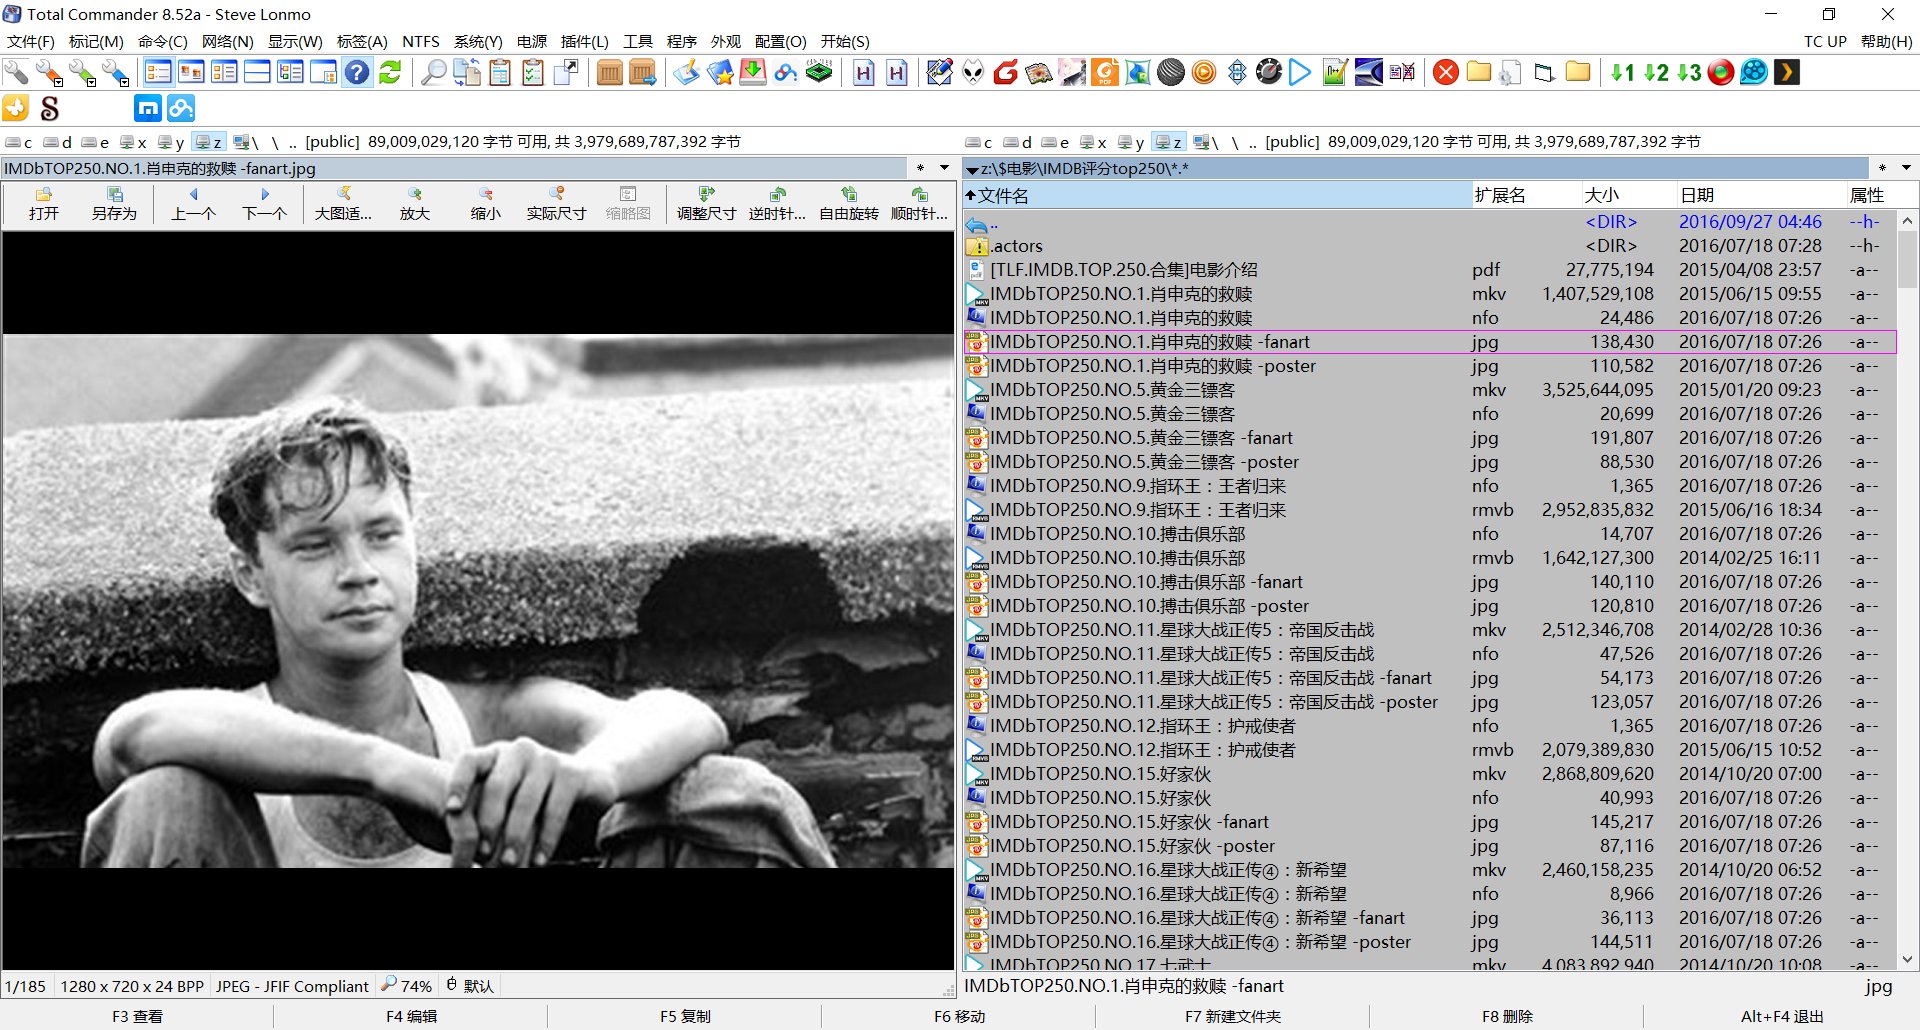Open the 帮助(H) menu
Image resolution: width=1920 pixels, height=1030 pixels.
point(1886,41)
